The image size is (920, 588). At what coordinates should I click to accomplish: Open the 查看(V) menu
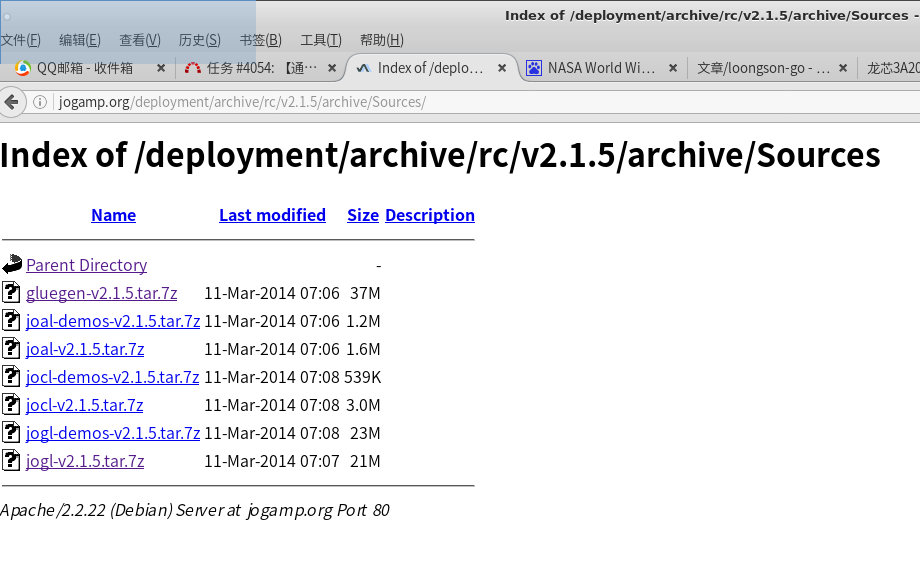click(140, 40)
